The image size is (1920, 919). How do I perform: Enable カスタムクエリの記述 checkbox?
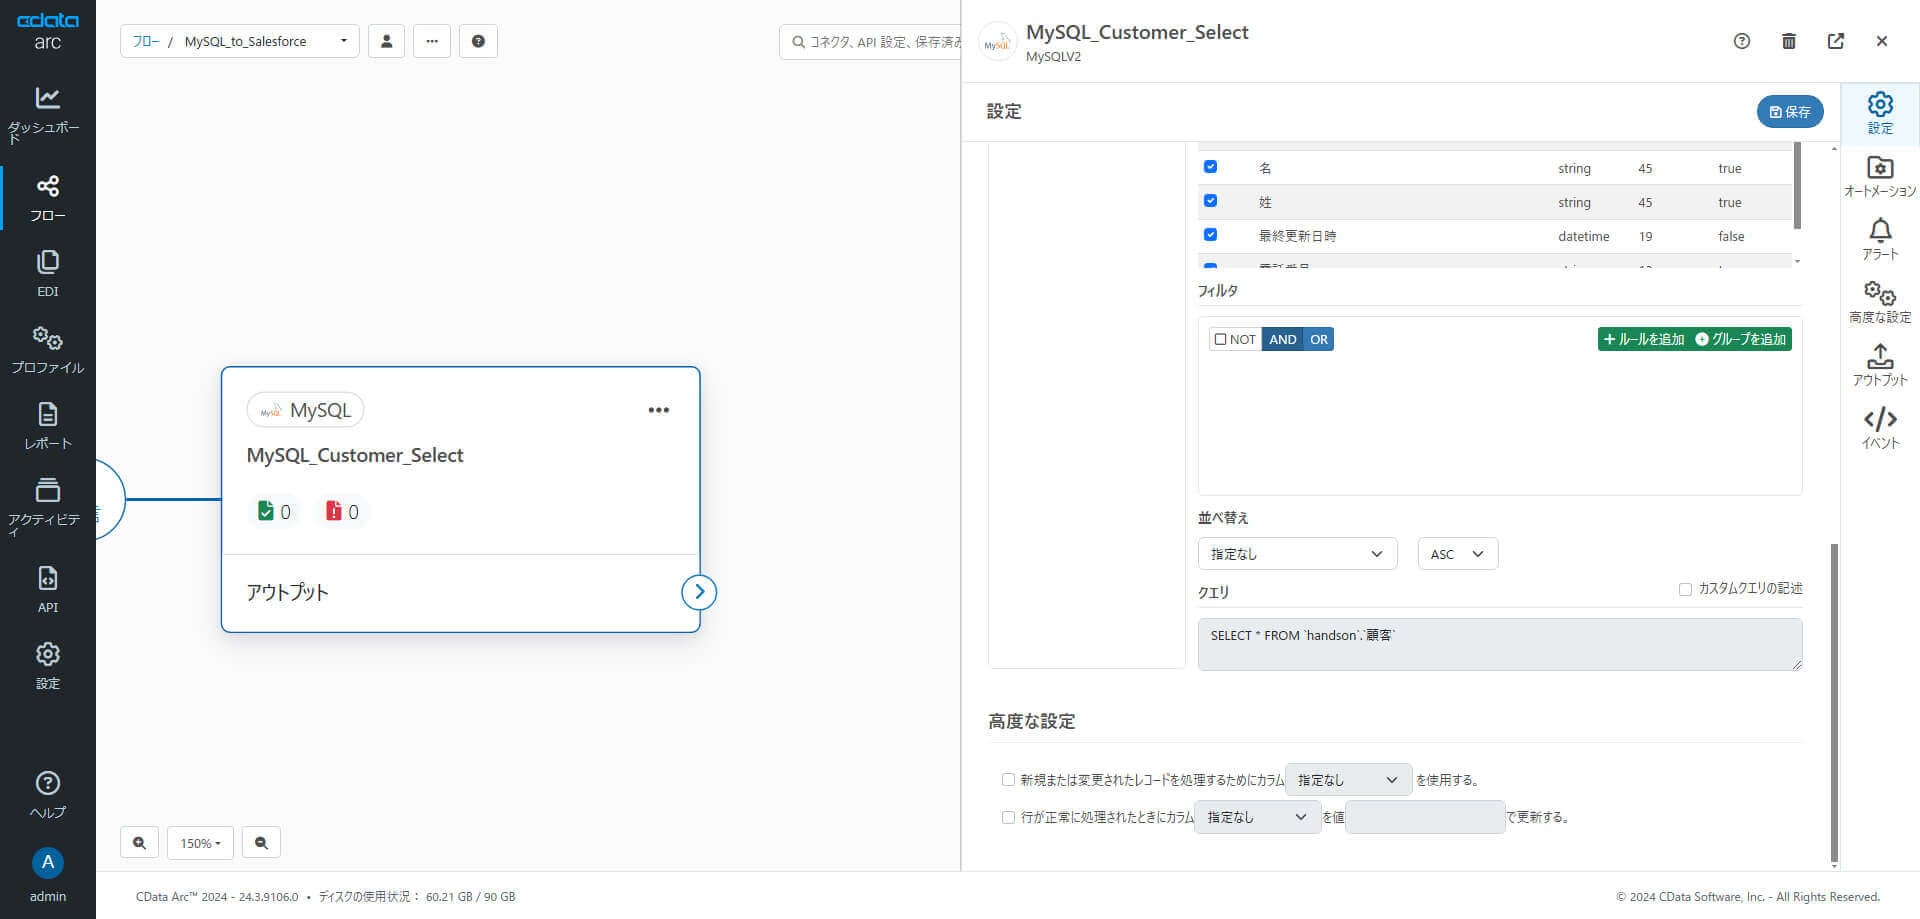point(1685,589)
